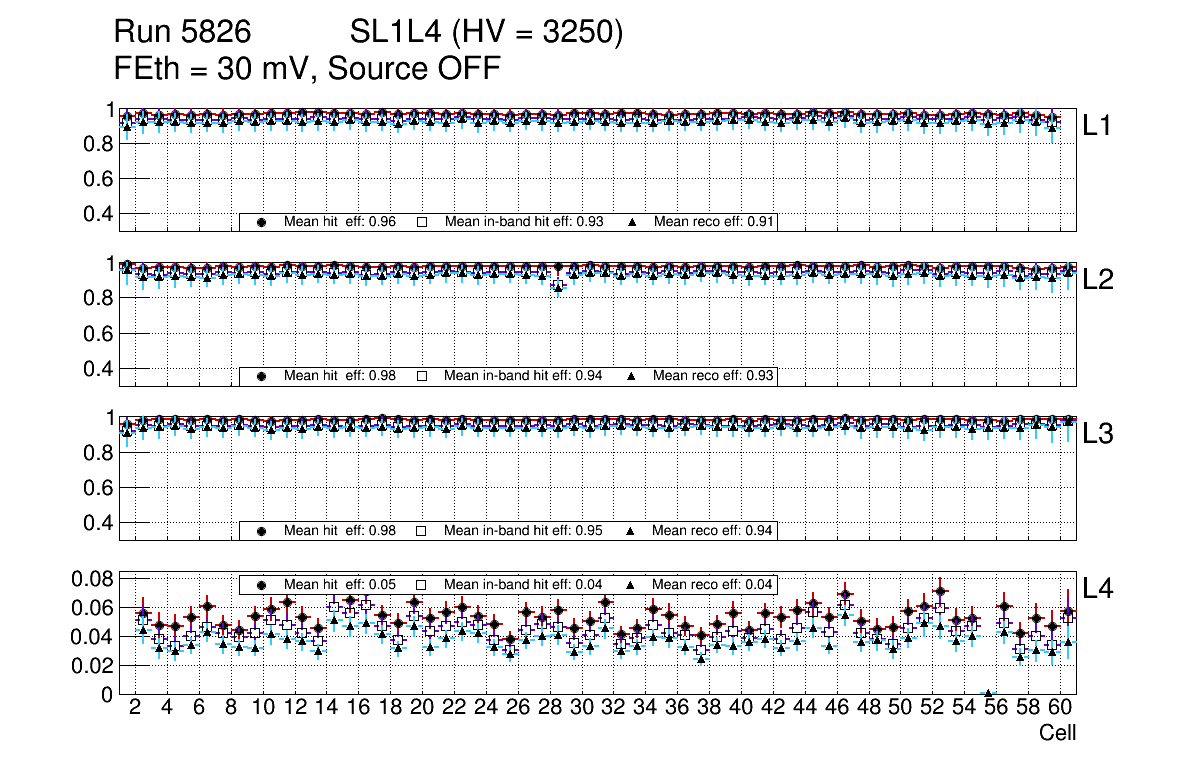Viewport: 1196px width, 772px height.
Task: Click the open square legend marker in L1
Action: pos(422,222)
